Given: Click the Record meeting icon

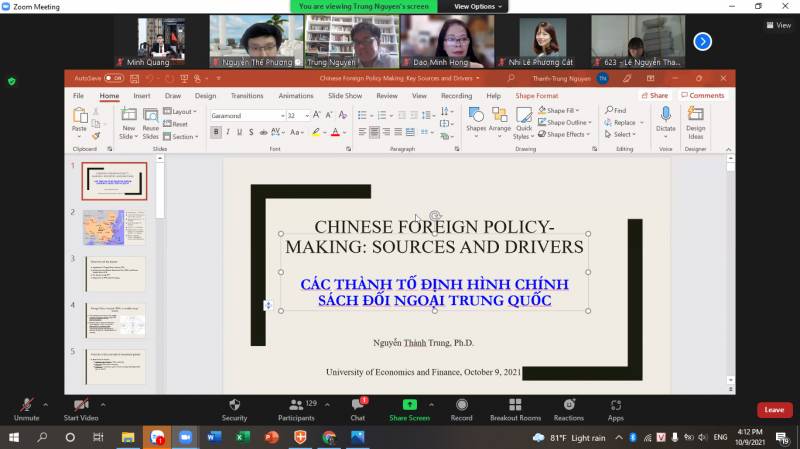Looking at the screenshot, I should [x=461, y=405].
